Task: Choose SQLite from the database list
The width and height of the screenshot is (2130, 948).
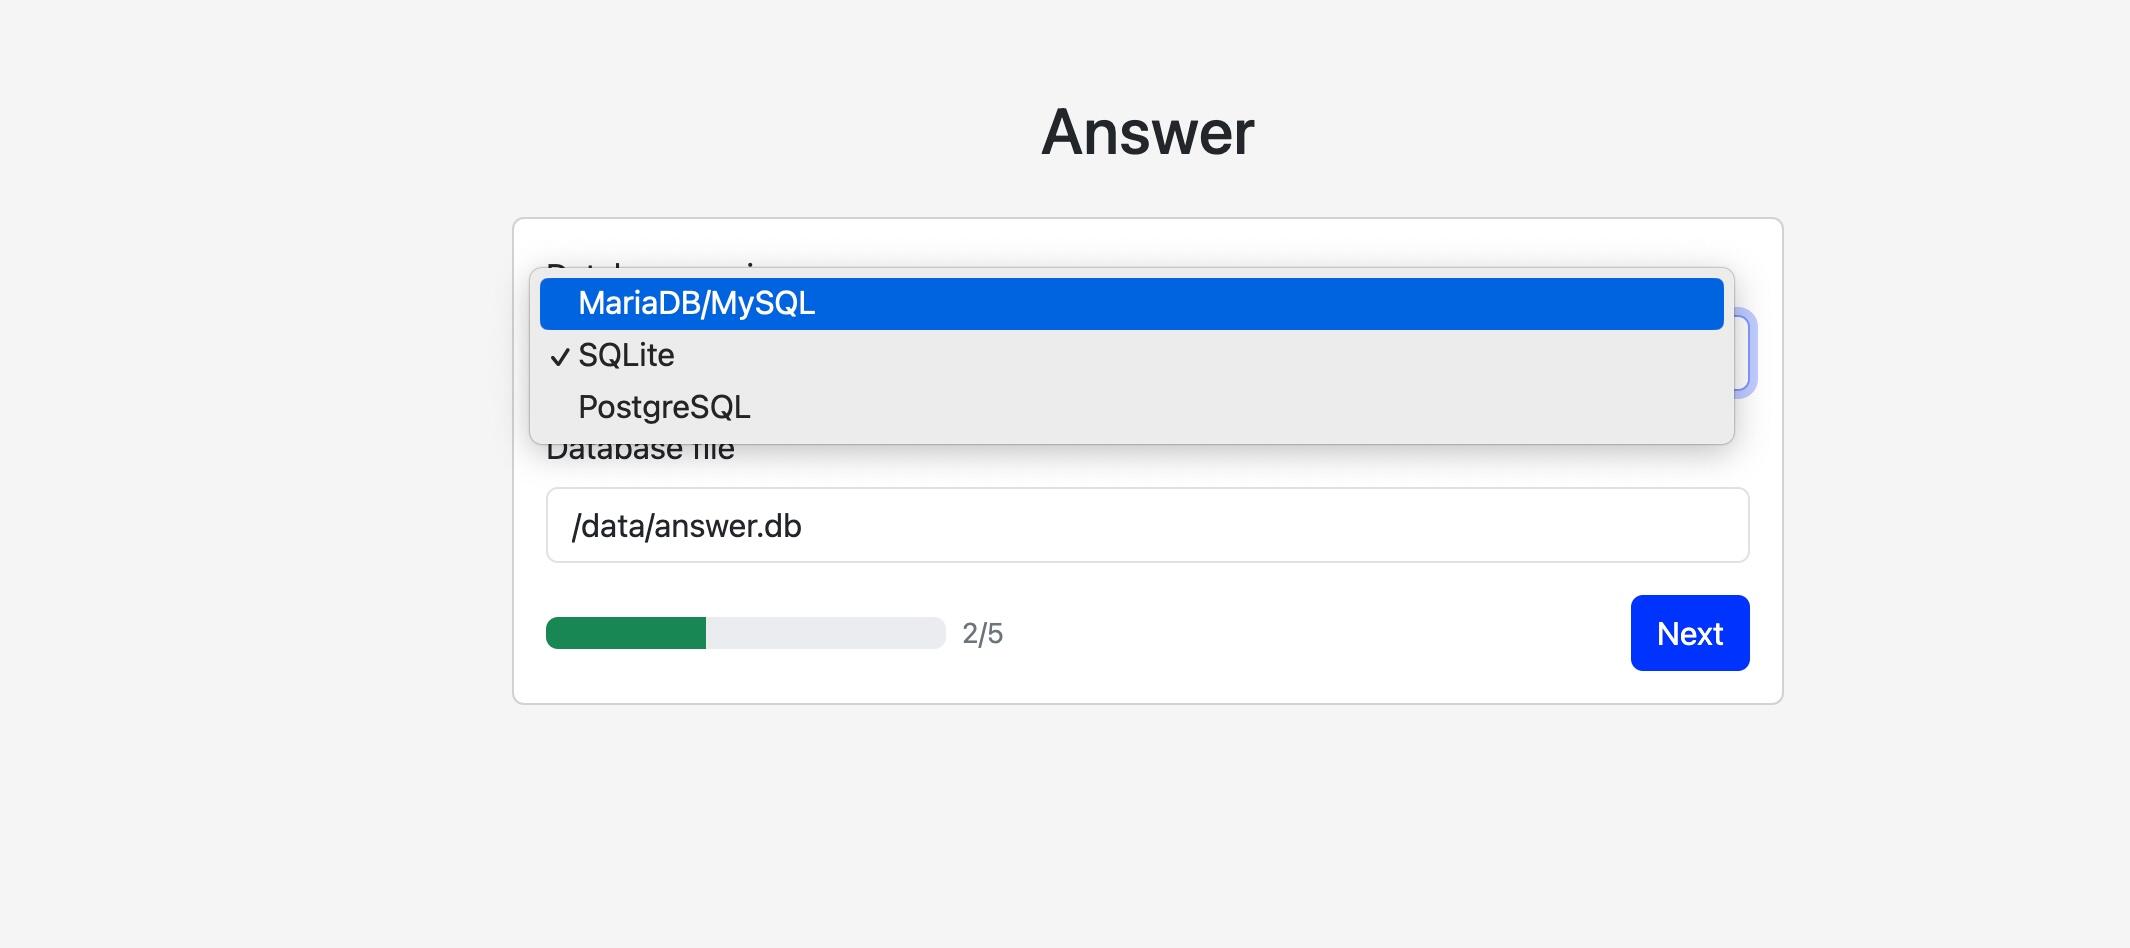Action: (x=626, y=356)
